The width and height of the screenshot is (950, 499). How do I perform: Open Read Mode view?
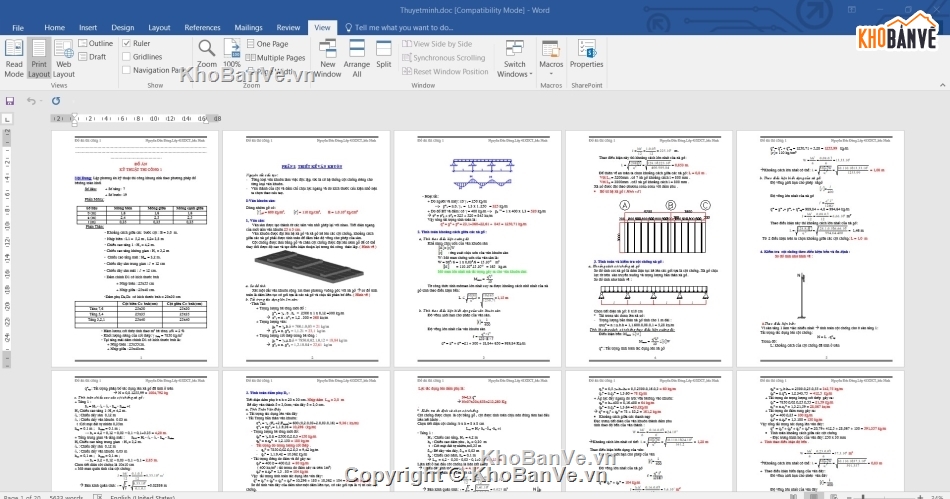tap(14, 58)
